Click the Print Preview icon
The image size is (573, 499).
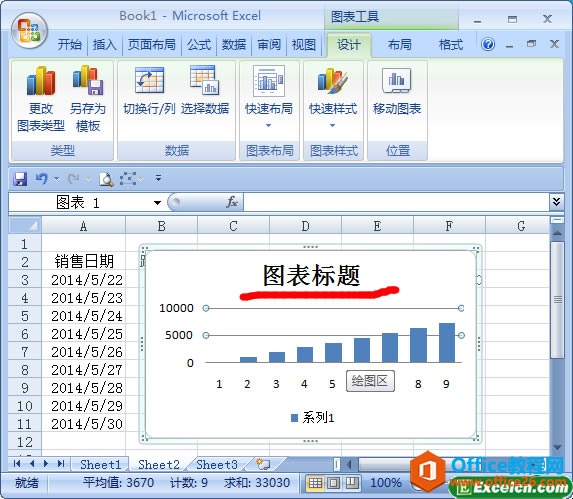pos(106,179)
